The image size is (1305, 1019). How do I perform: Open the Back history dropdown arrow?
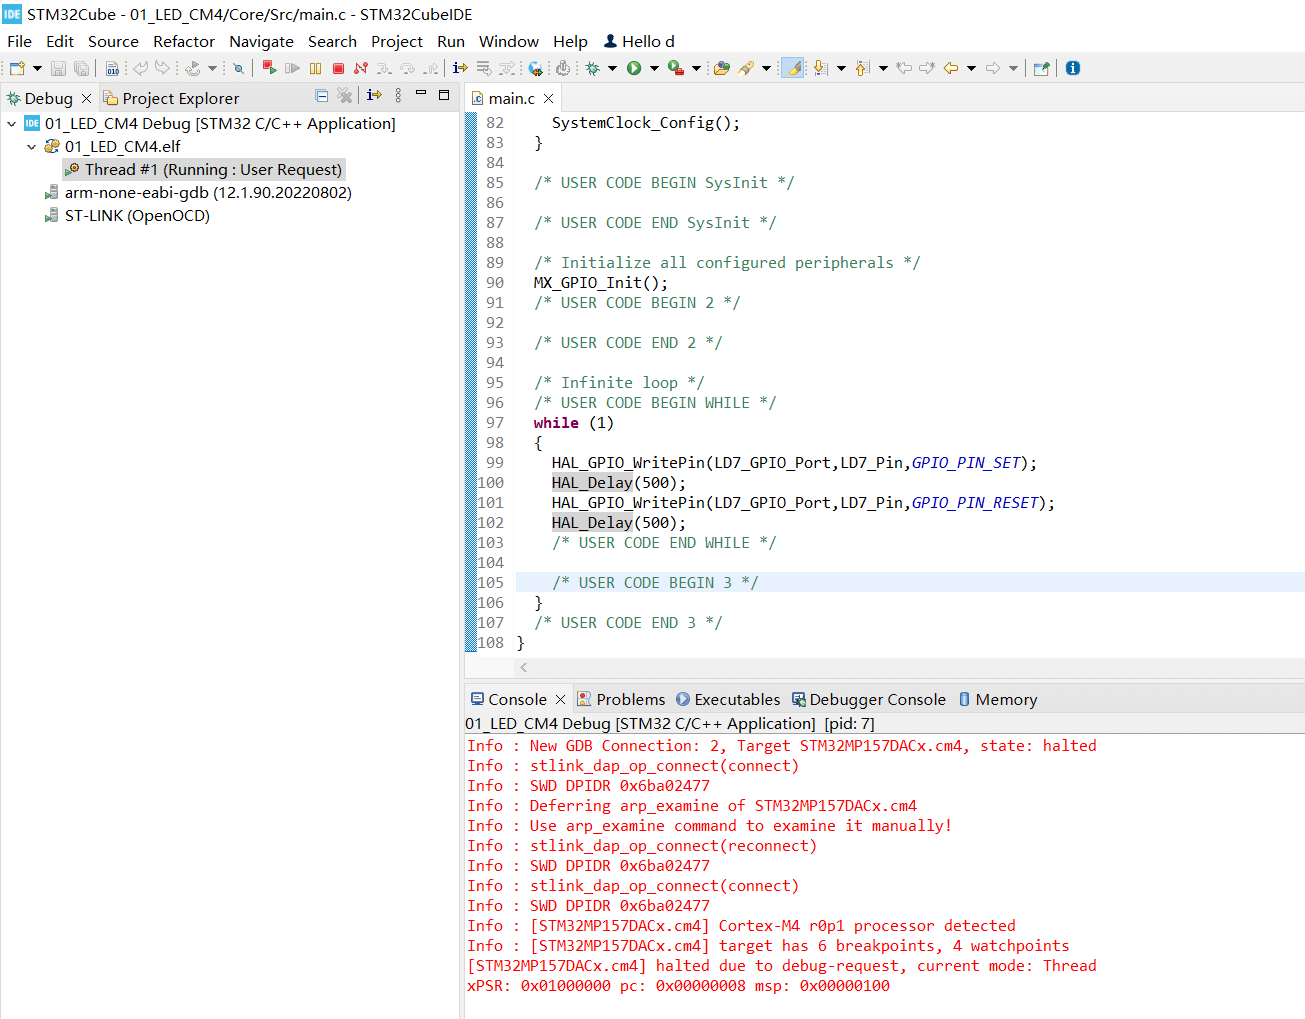(971, 68)
